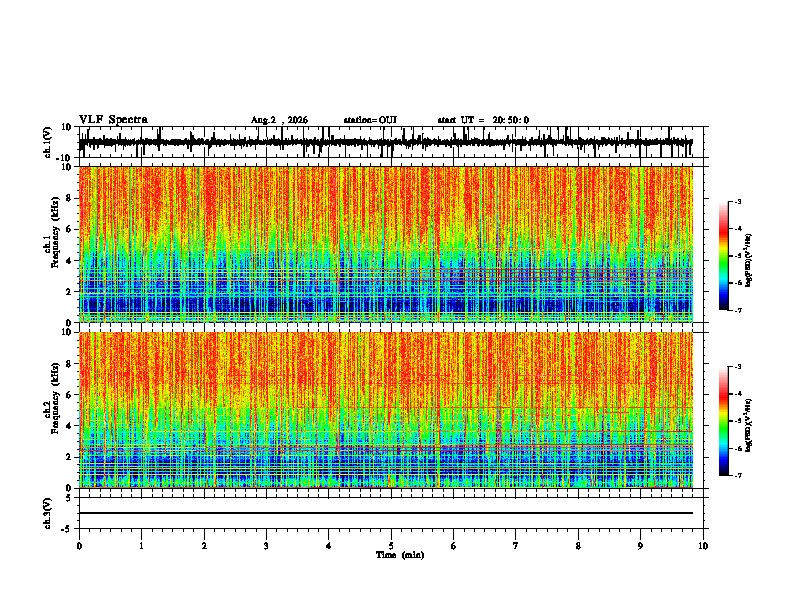This screenshot has height=612, width=792.
Task: Click the 'VLF Spectra' title text
Action: point(113,120)
